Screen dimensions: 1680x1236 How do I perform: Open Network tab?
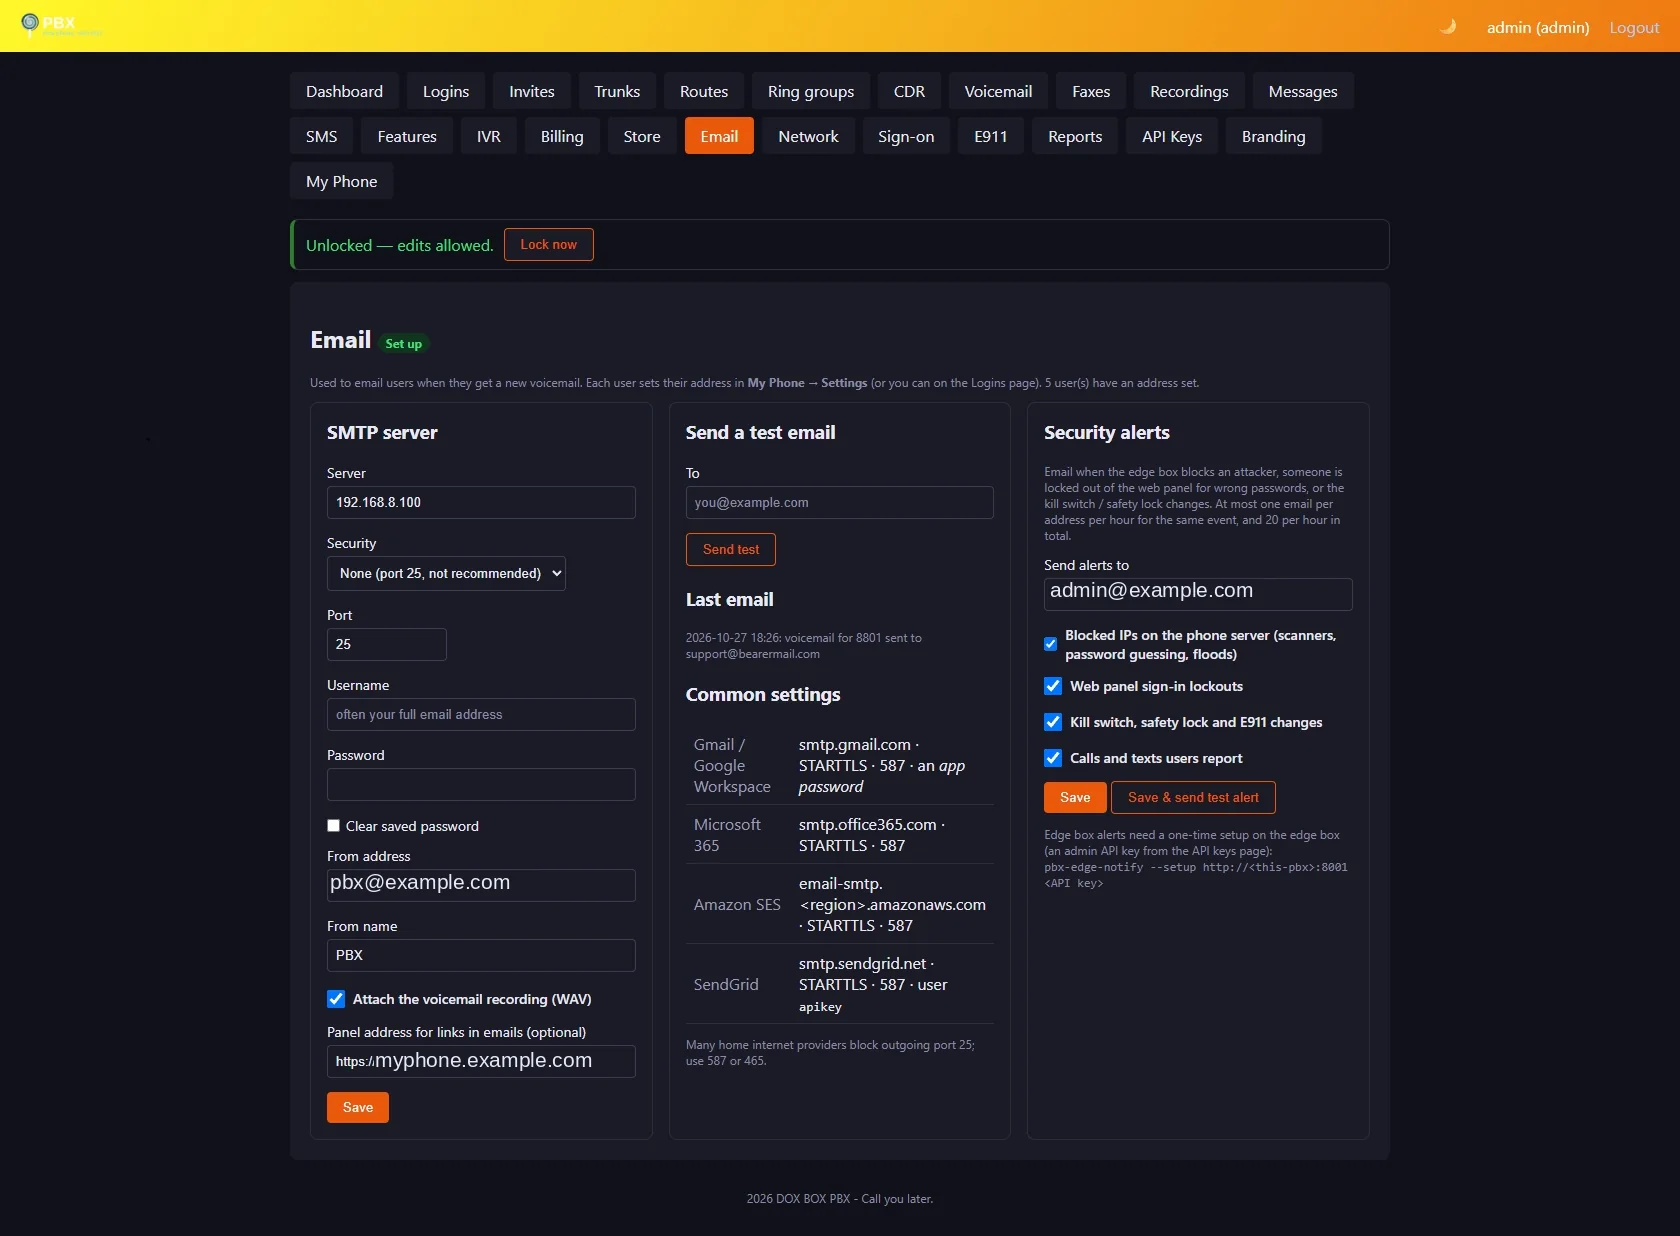(x=808, y=136)
